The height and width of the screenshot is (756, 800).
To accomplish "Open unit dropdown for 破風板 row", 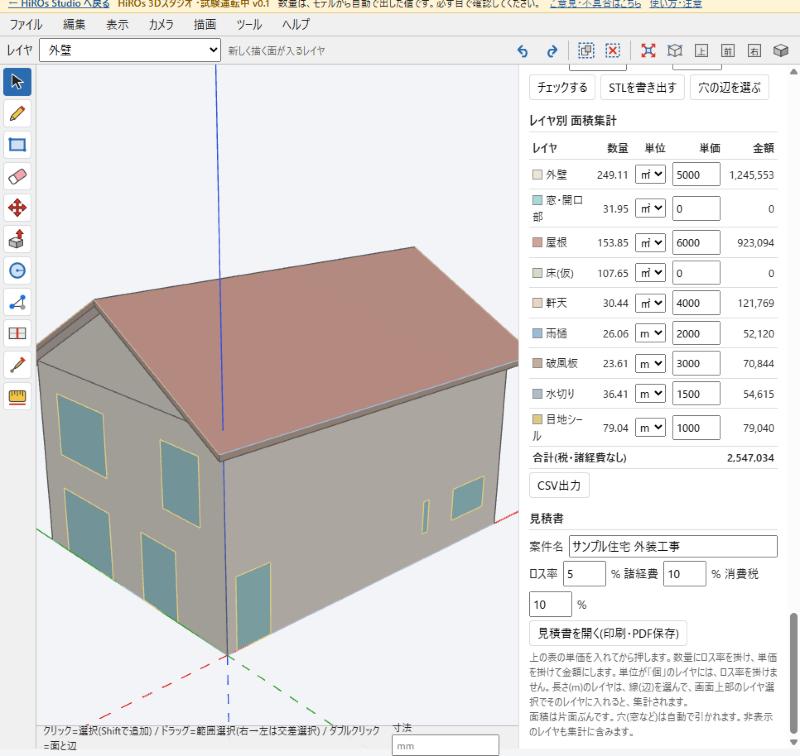I will (650, 363).
